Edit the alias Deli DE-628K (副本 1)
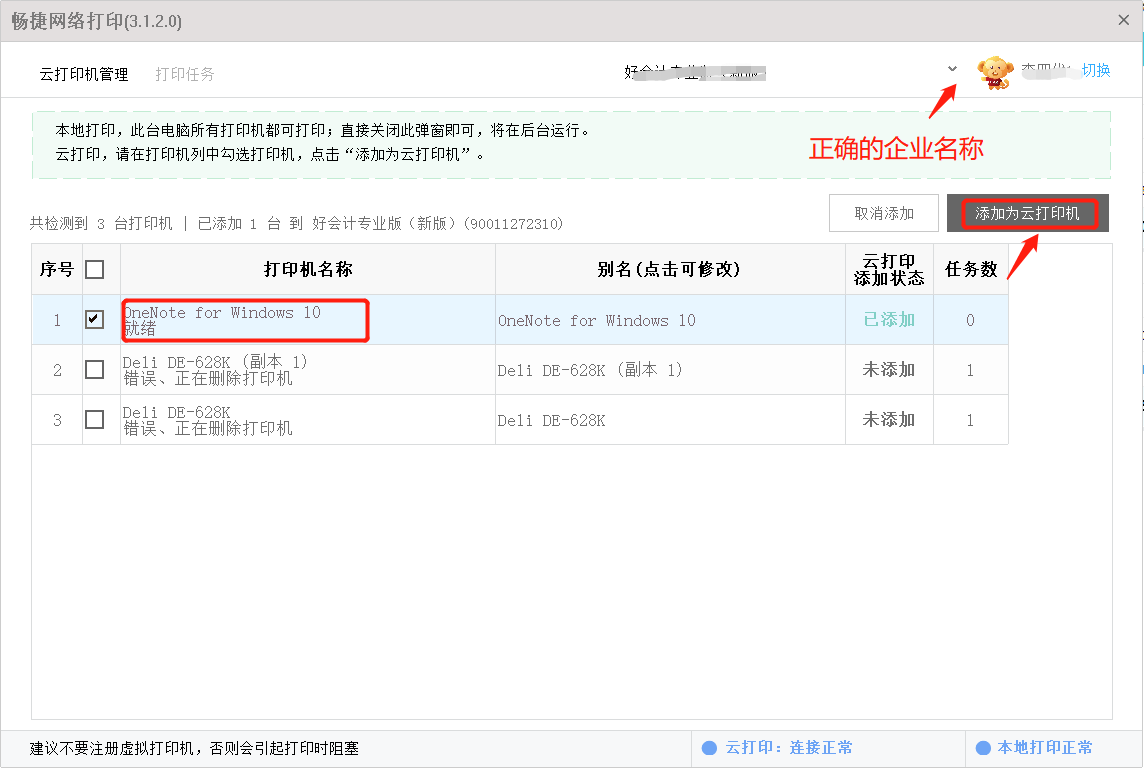This screenshot has width=1144, height=768. point(590,370)
